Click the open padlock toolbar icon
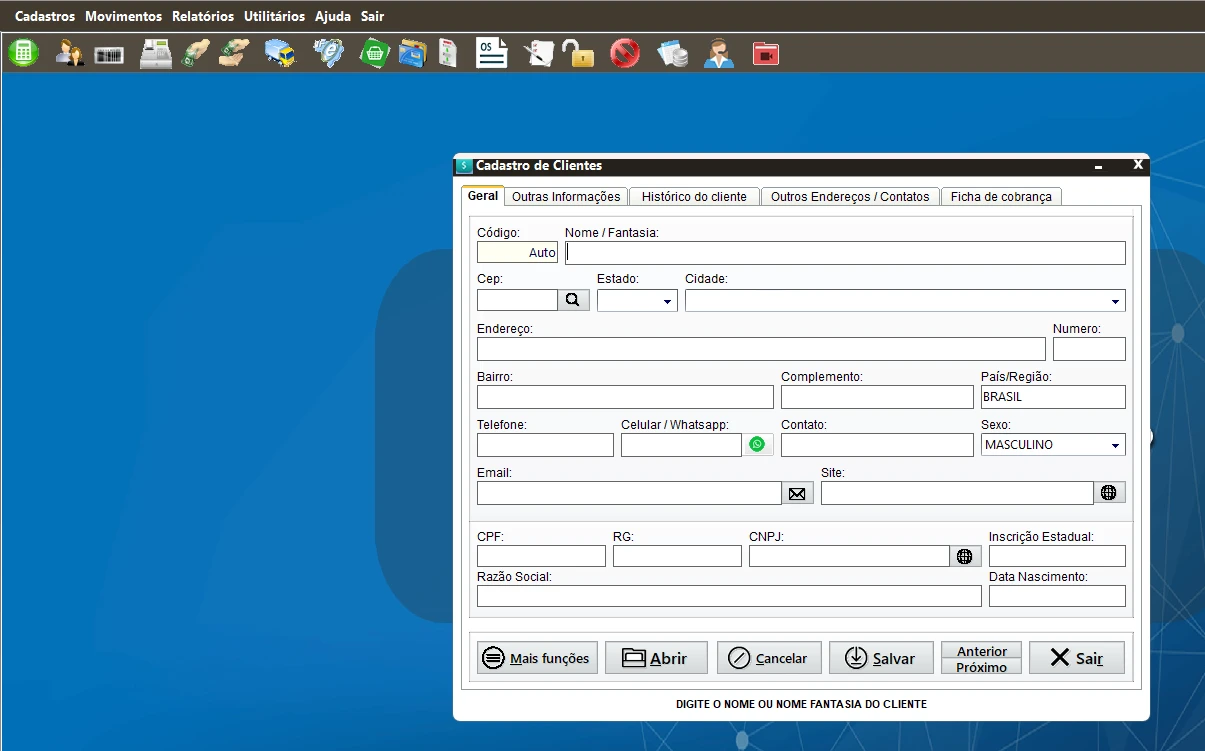The height and width of the screenshot is (751, 1205). (578, 53)
